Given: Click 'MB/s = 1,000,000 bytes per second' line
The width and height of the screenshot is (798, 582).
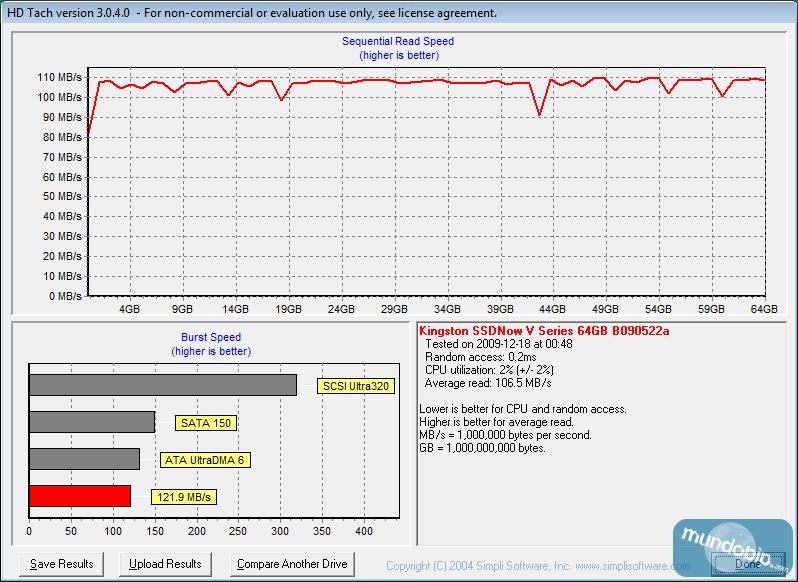Looking at the screenshot, I should (505, 435).
